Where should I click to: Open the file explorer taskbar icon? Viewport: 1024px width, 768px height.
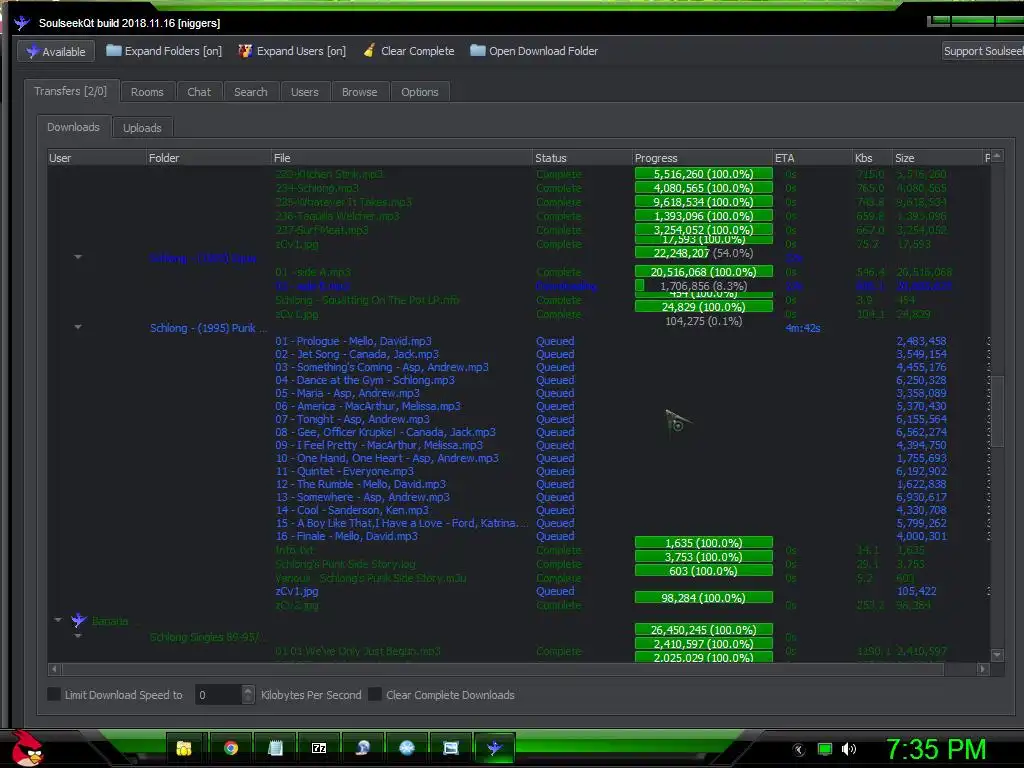point(185,748)
